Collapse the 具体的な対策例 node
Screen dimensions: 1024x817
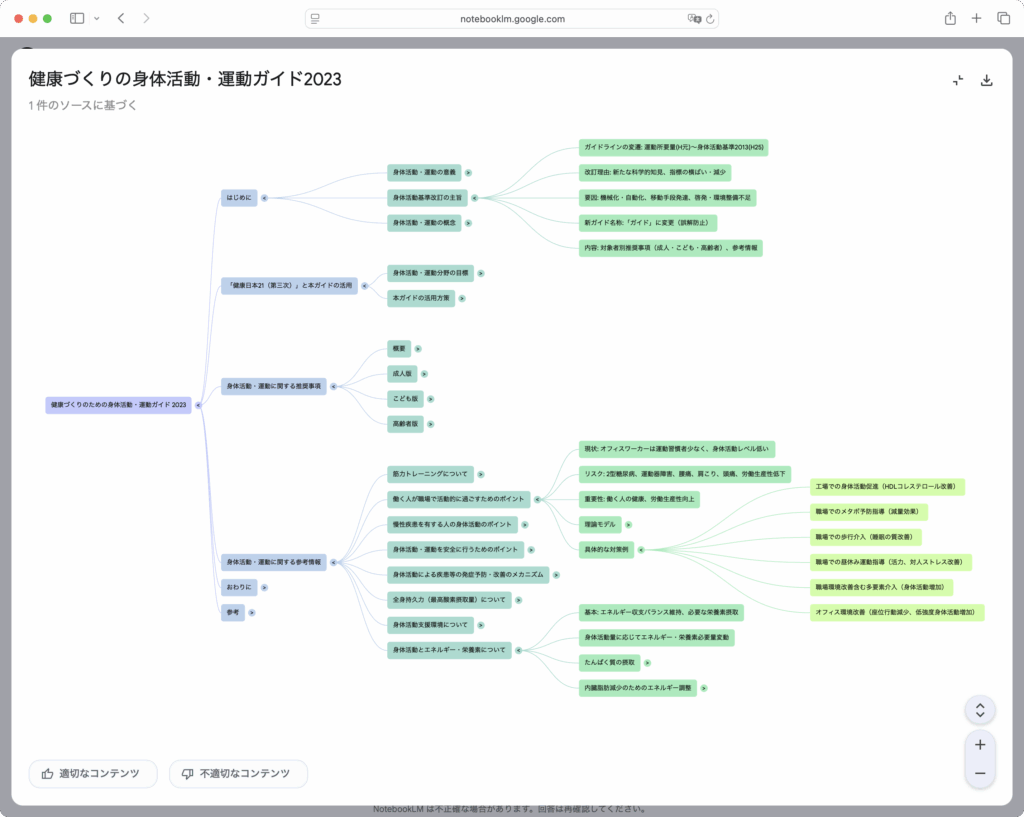coord(641,549)
